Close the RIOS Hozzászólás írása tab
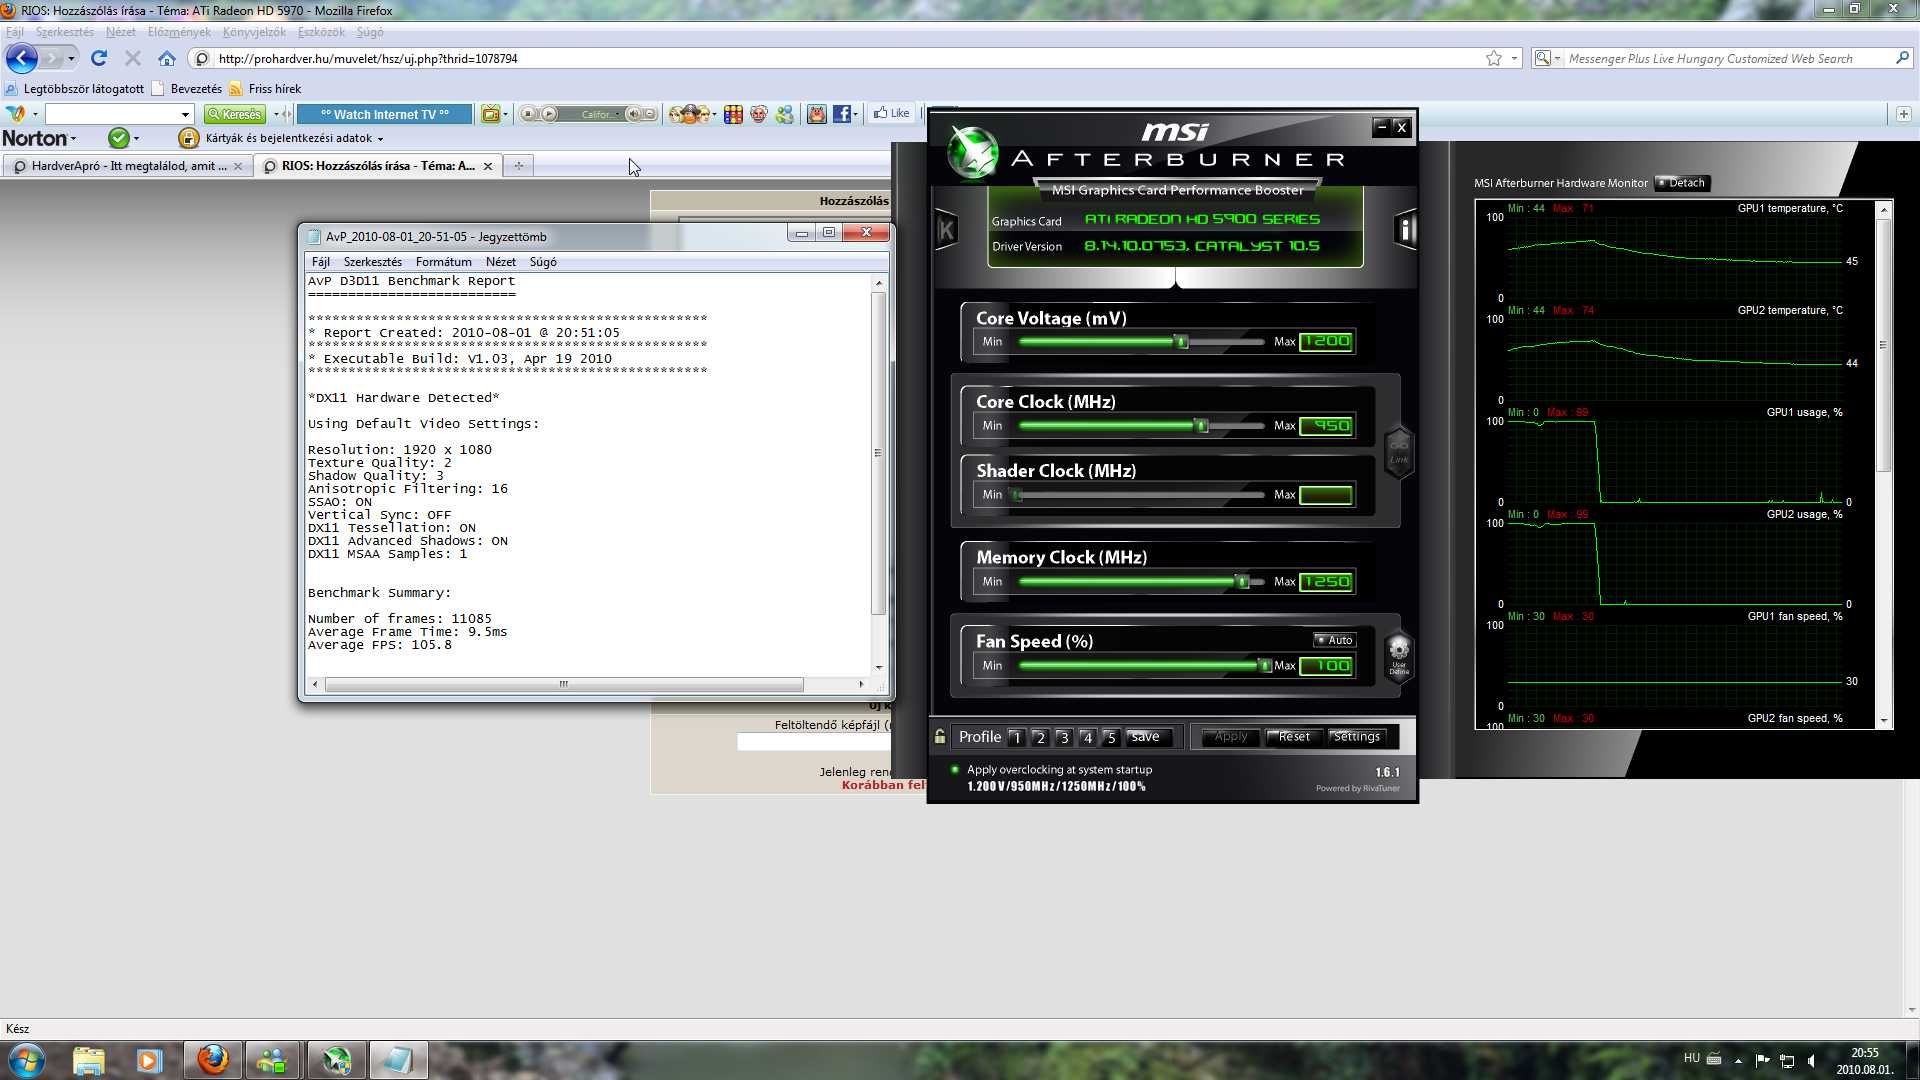1920x1080 pixels. click(x=488, y=167)
